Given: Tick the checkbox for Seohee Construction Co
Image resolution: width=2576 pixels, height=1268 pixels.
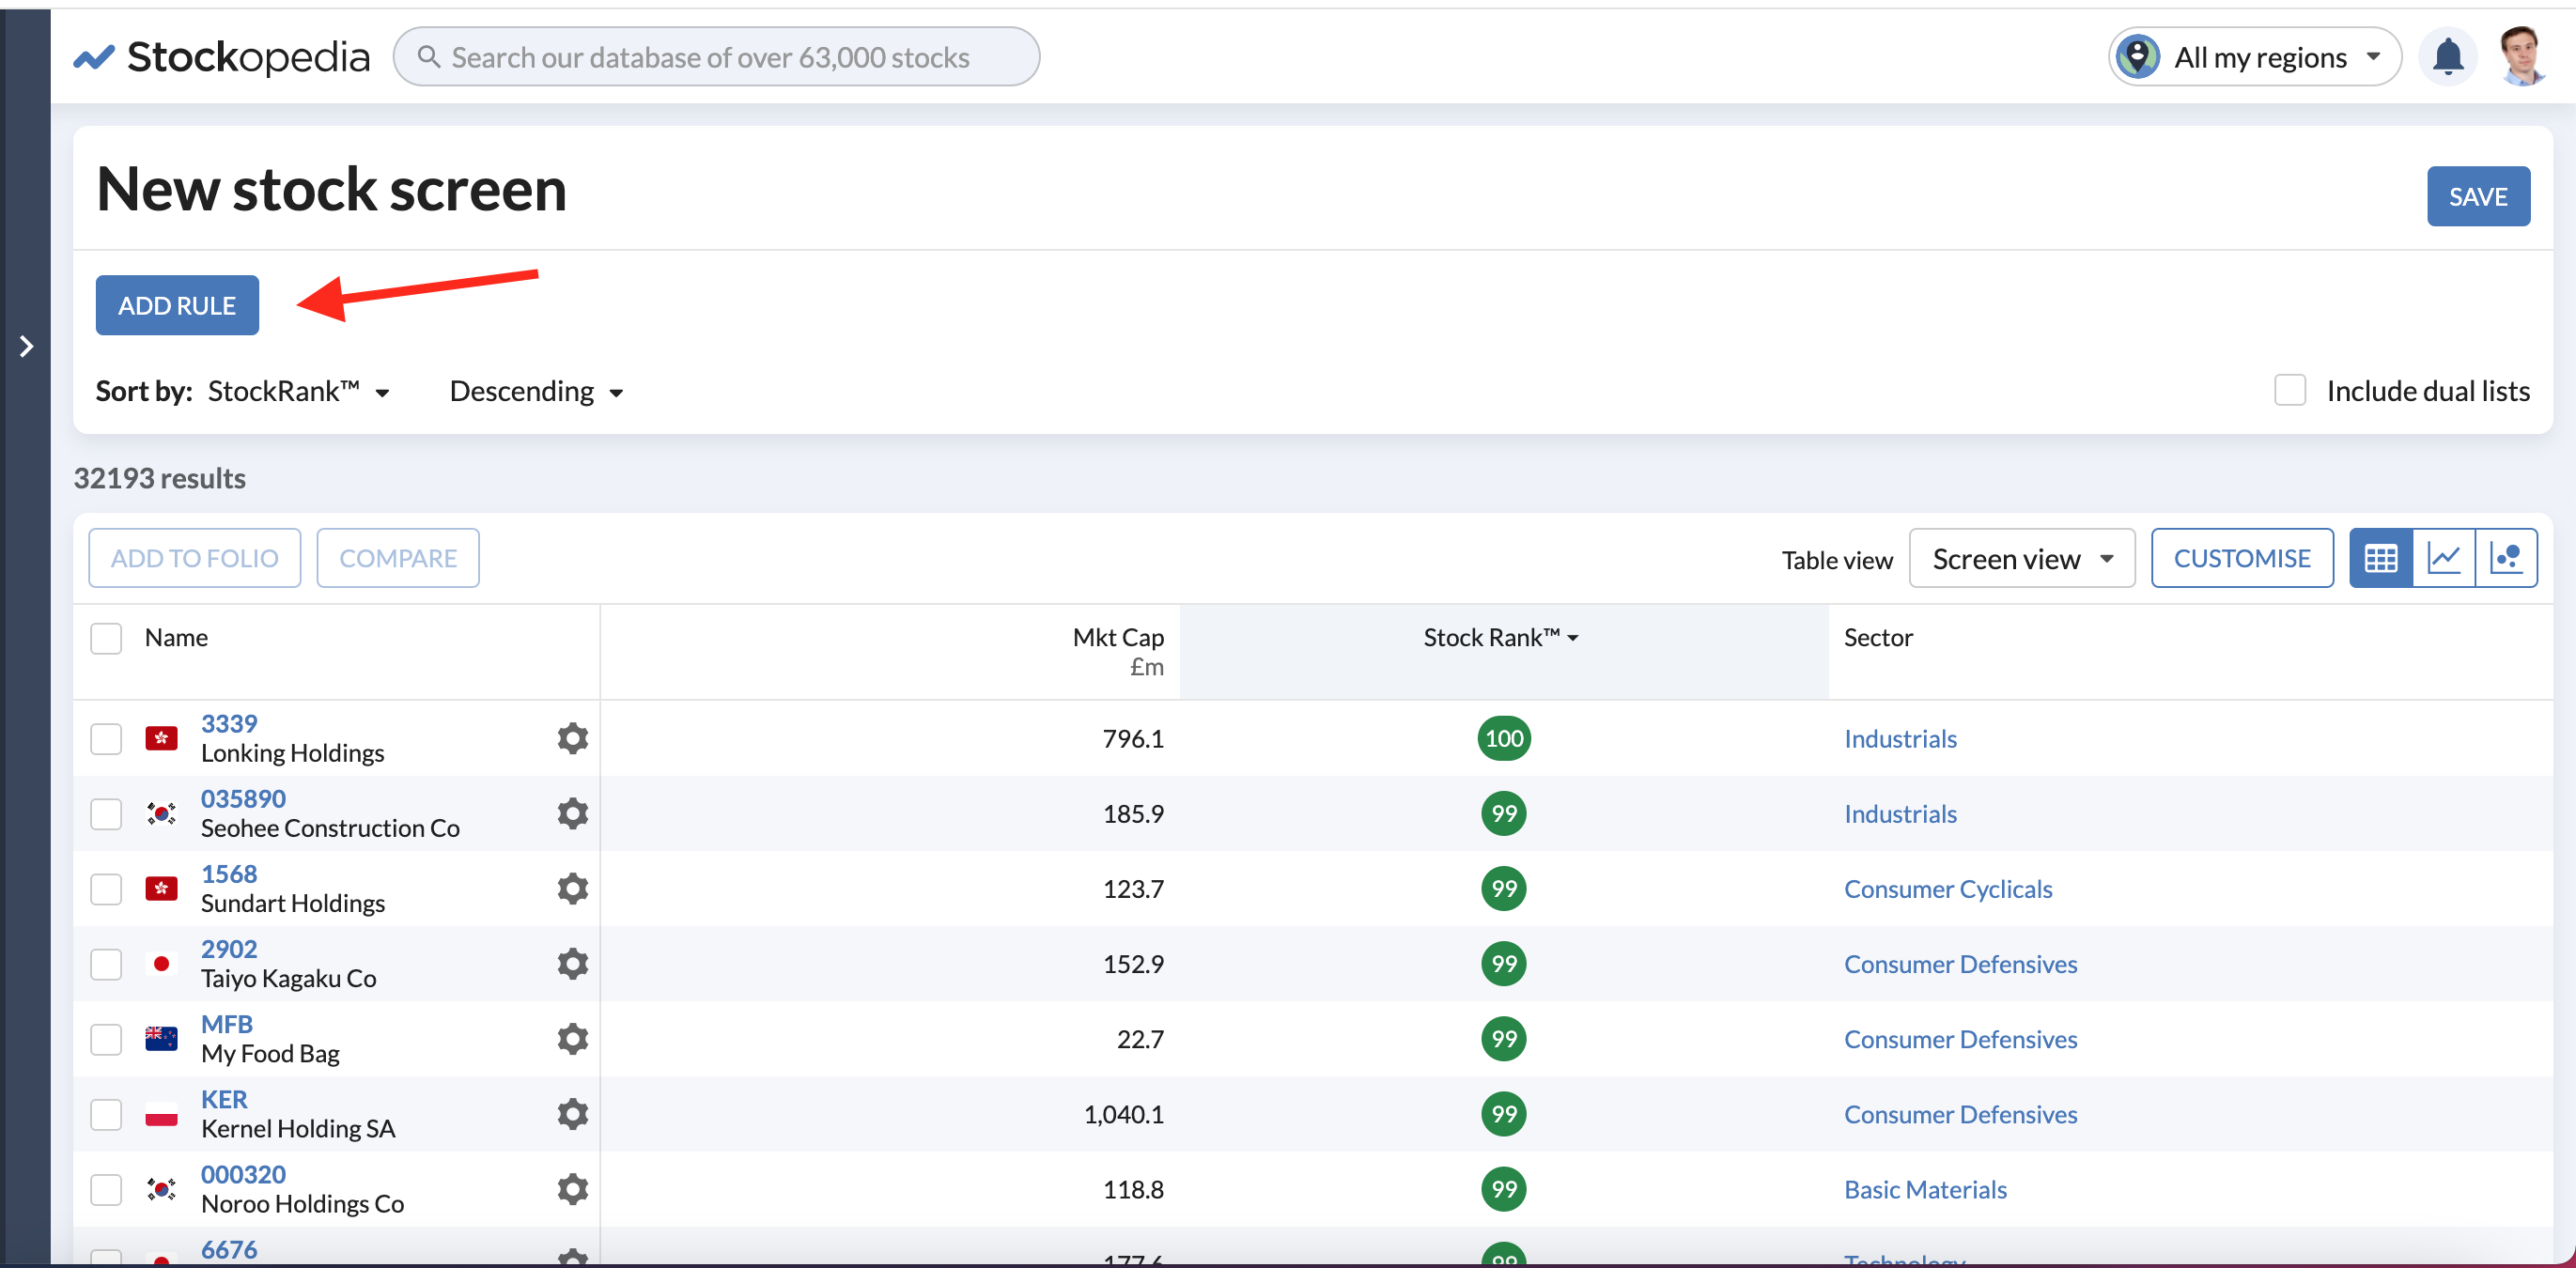Looking at the screenshot, I should 106,813.
